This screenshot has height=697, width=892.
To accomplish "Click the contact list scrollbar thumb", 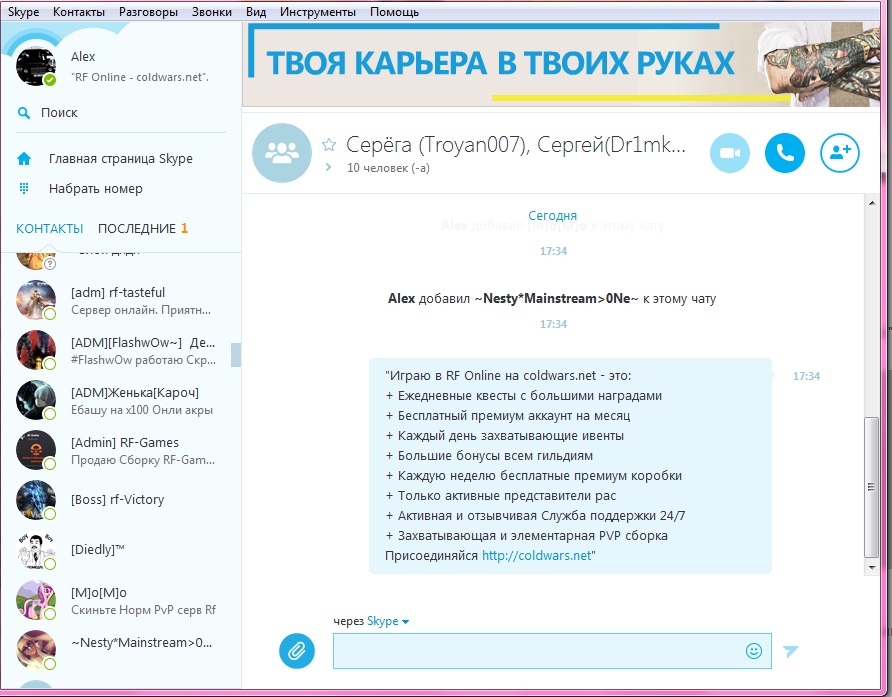I will click(236, 354).
